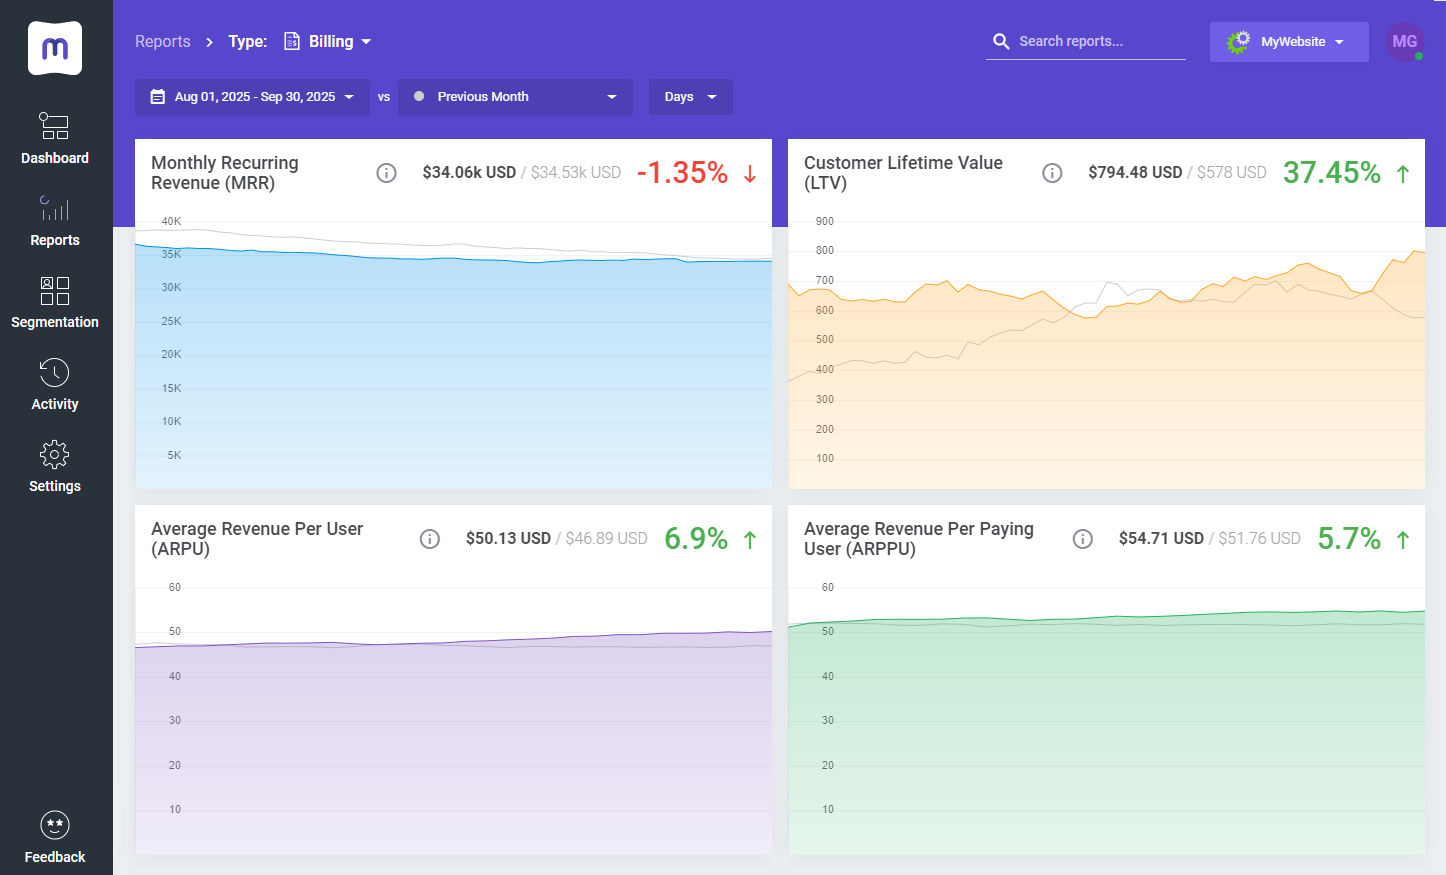Open the MyWebsite project dropdown
The image size is (1446, 875).
[x=1289, y=41]
